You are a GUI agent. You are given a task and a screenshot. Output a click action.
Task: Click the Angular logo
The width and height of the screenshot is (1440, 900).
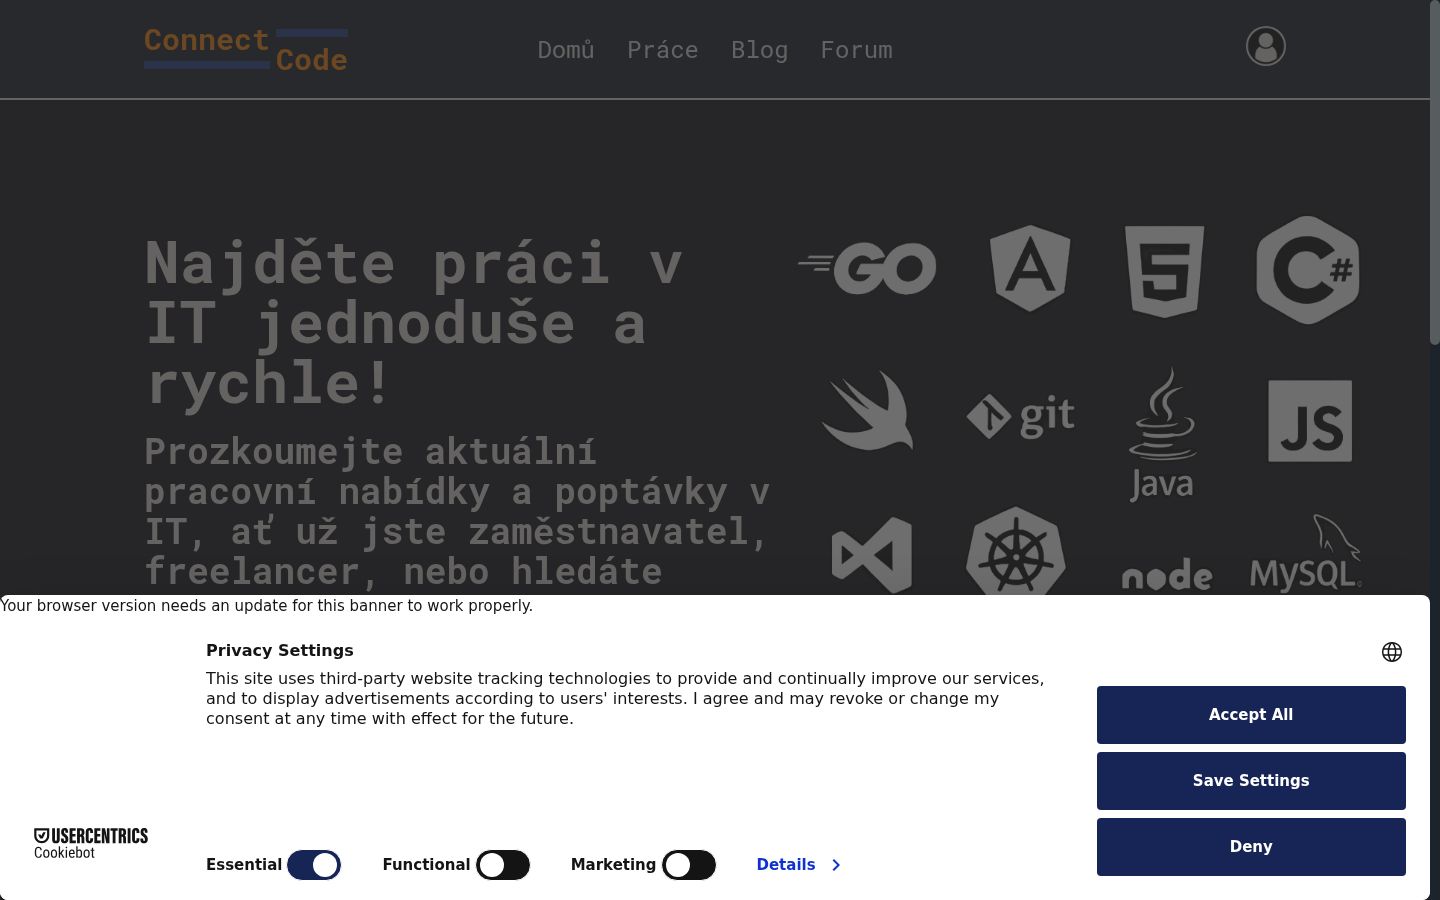click(1030, 268)
